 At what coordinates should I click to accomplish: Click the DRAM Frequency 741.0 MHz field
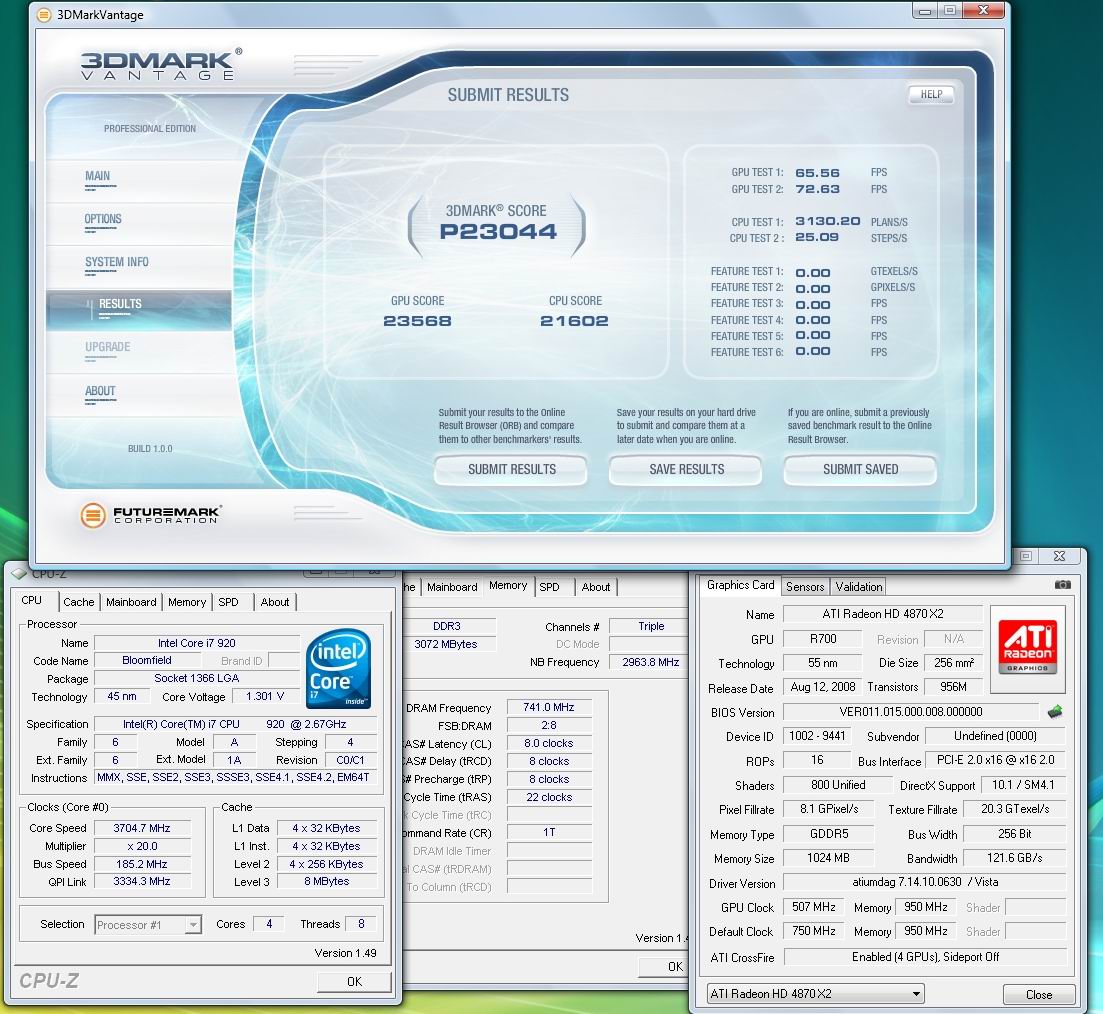coord(549,707)
